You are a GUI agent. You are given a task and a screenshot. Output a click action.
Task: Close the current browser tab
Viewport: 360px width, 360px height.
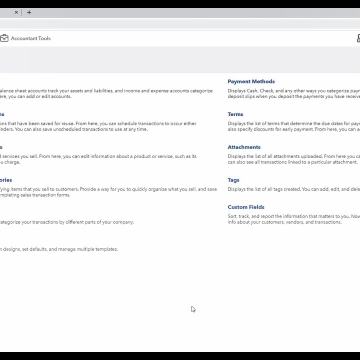click(x=16, y=13)
